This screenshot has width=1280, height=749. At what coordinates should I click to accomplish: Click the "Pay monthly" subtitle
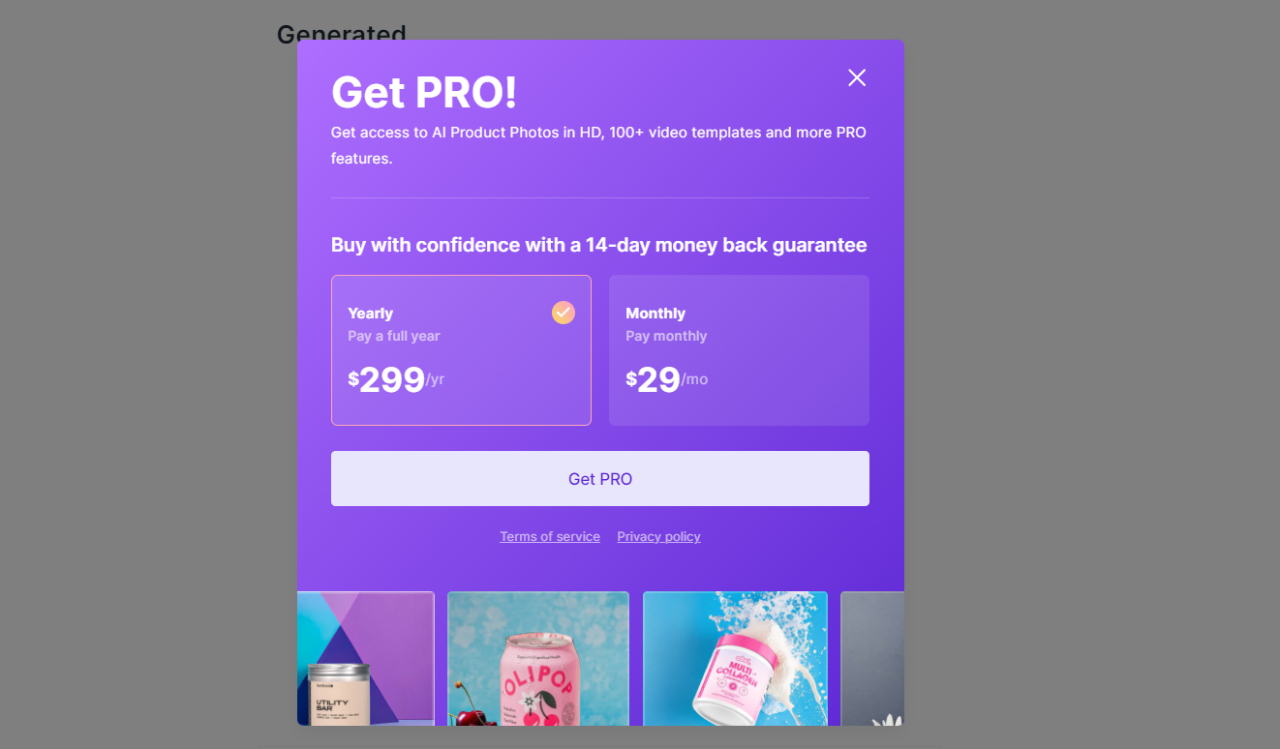pos(666,336)
